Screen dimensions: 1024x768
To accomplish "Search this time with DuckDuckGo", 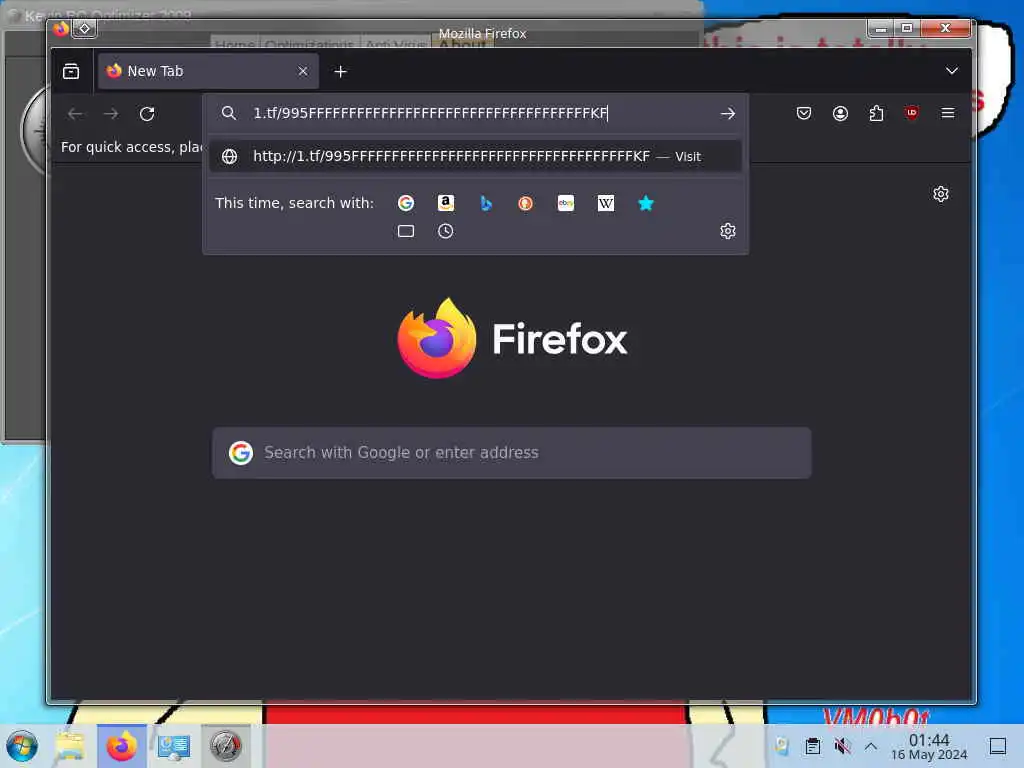I will [x=525, y=203].
